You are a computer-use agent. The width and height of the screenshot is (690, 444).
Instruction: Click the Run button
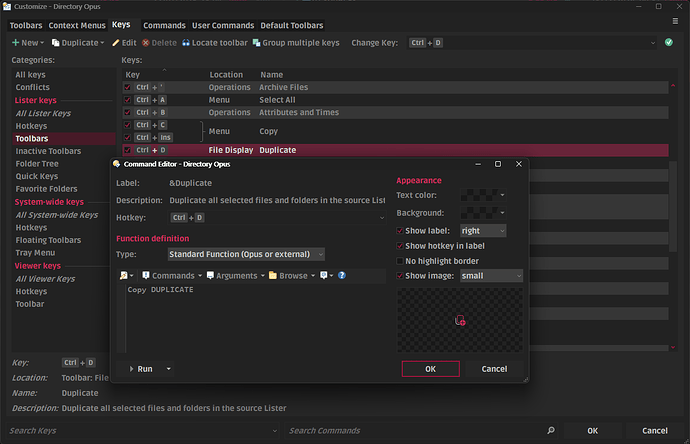(x=141, y=369)
